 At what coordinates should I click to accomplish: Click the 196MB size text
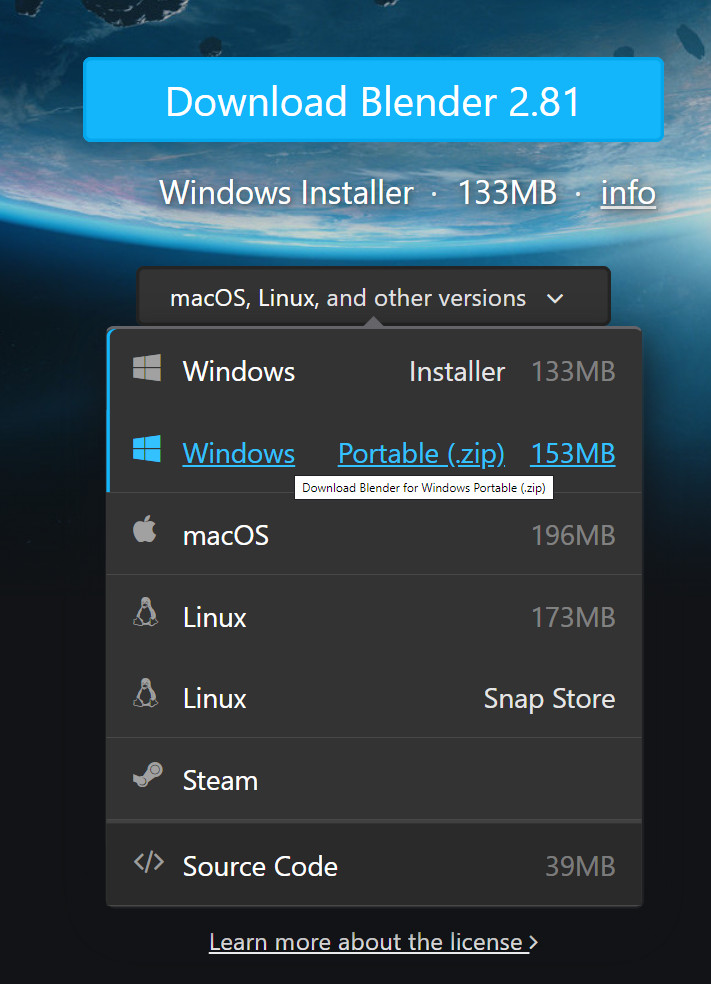tap(573, 535)
